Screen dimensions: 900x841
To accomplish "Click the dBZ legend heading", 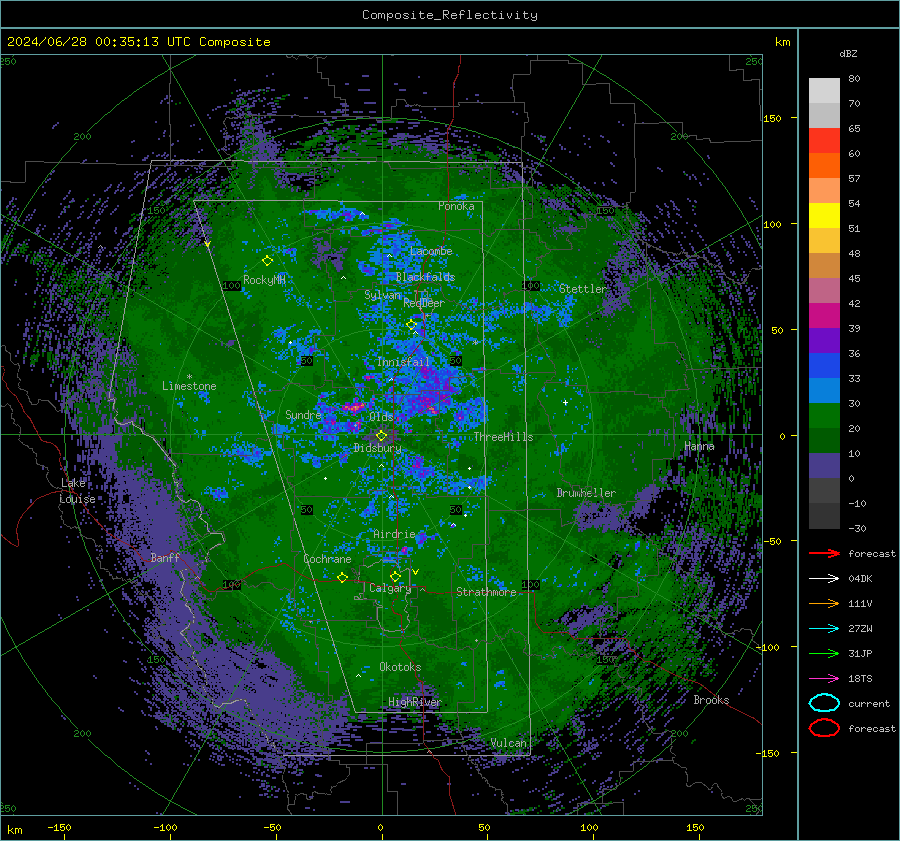I will tap(848, 53).
